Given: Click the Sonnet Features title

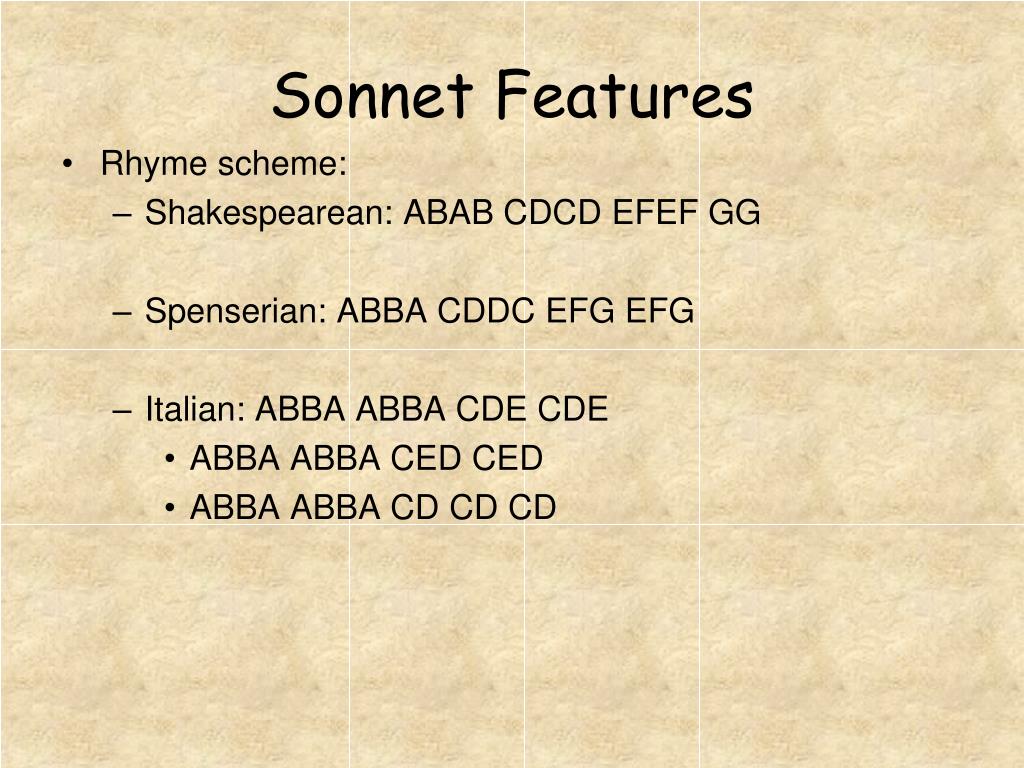Looking at the screenshot, I should 513,95.
